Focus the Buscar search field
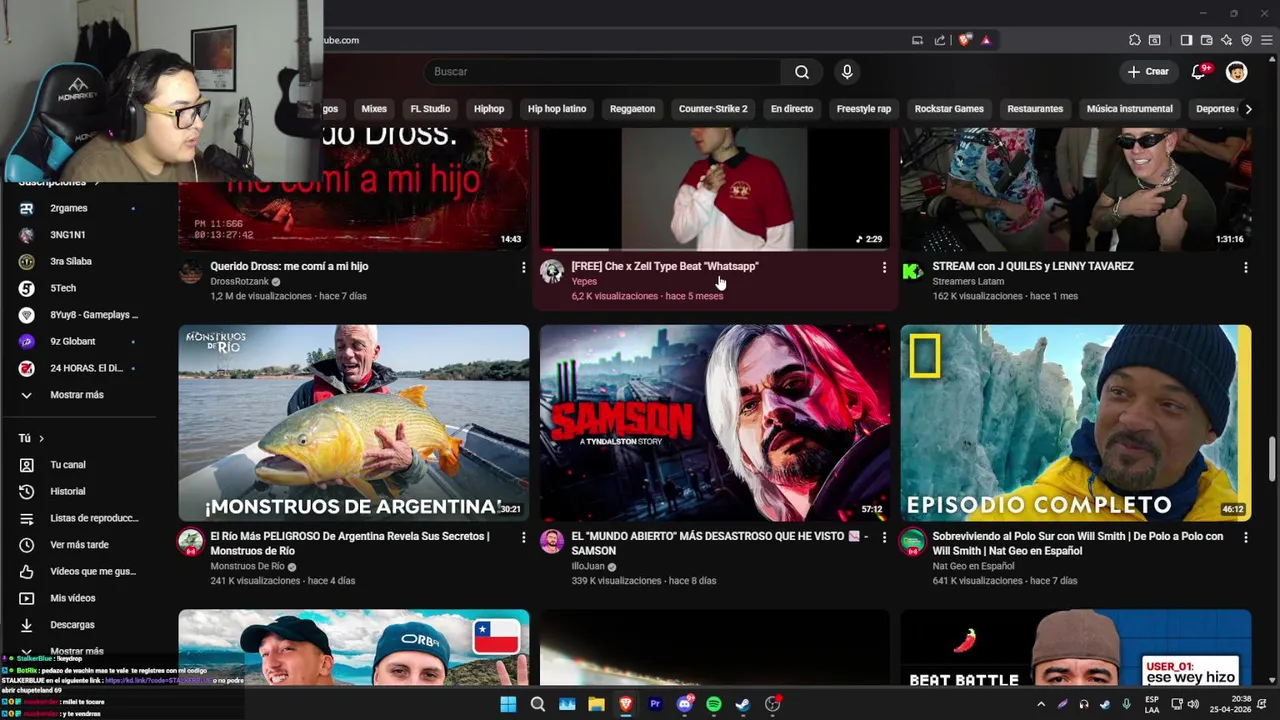The width and height of the screenshot is (1280, 720). pyautogui.click(x=603, y=72)
